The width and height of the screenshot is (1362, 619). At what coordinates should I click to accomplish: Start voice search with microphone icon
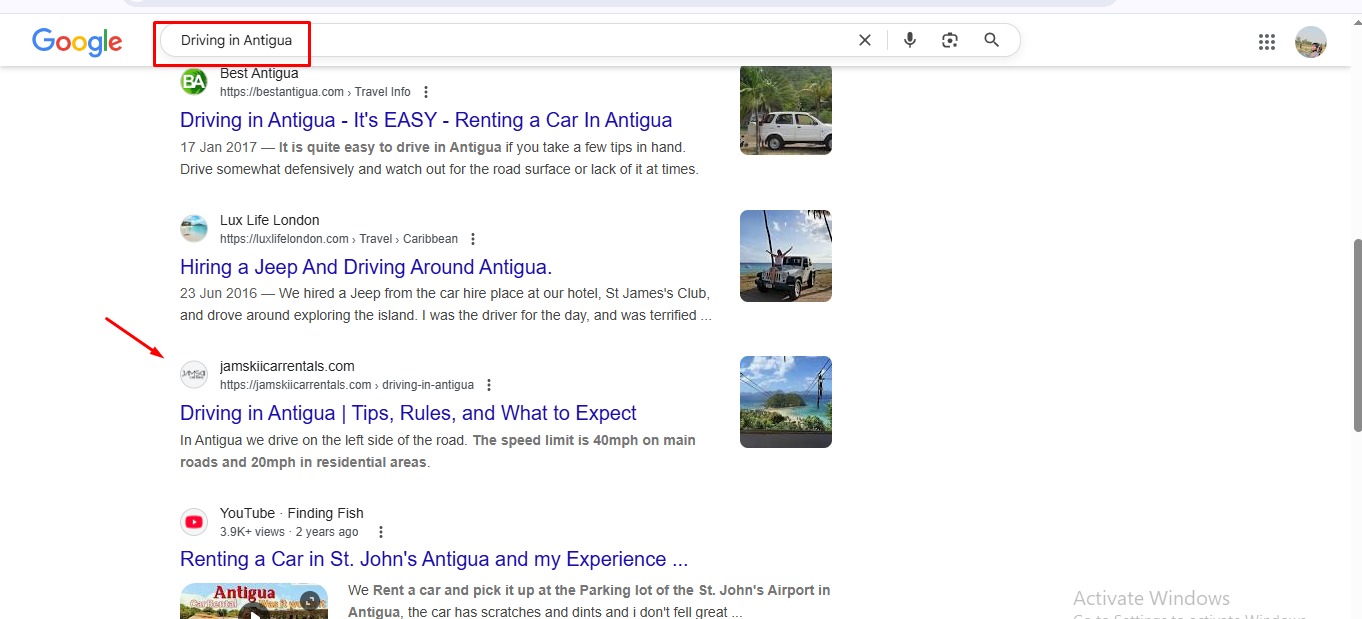(x=909, y=40)
